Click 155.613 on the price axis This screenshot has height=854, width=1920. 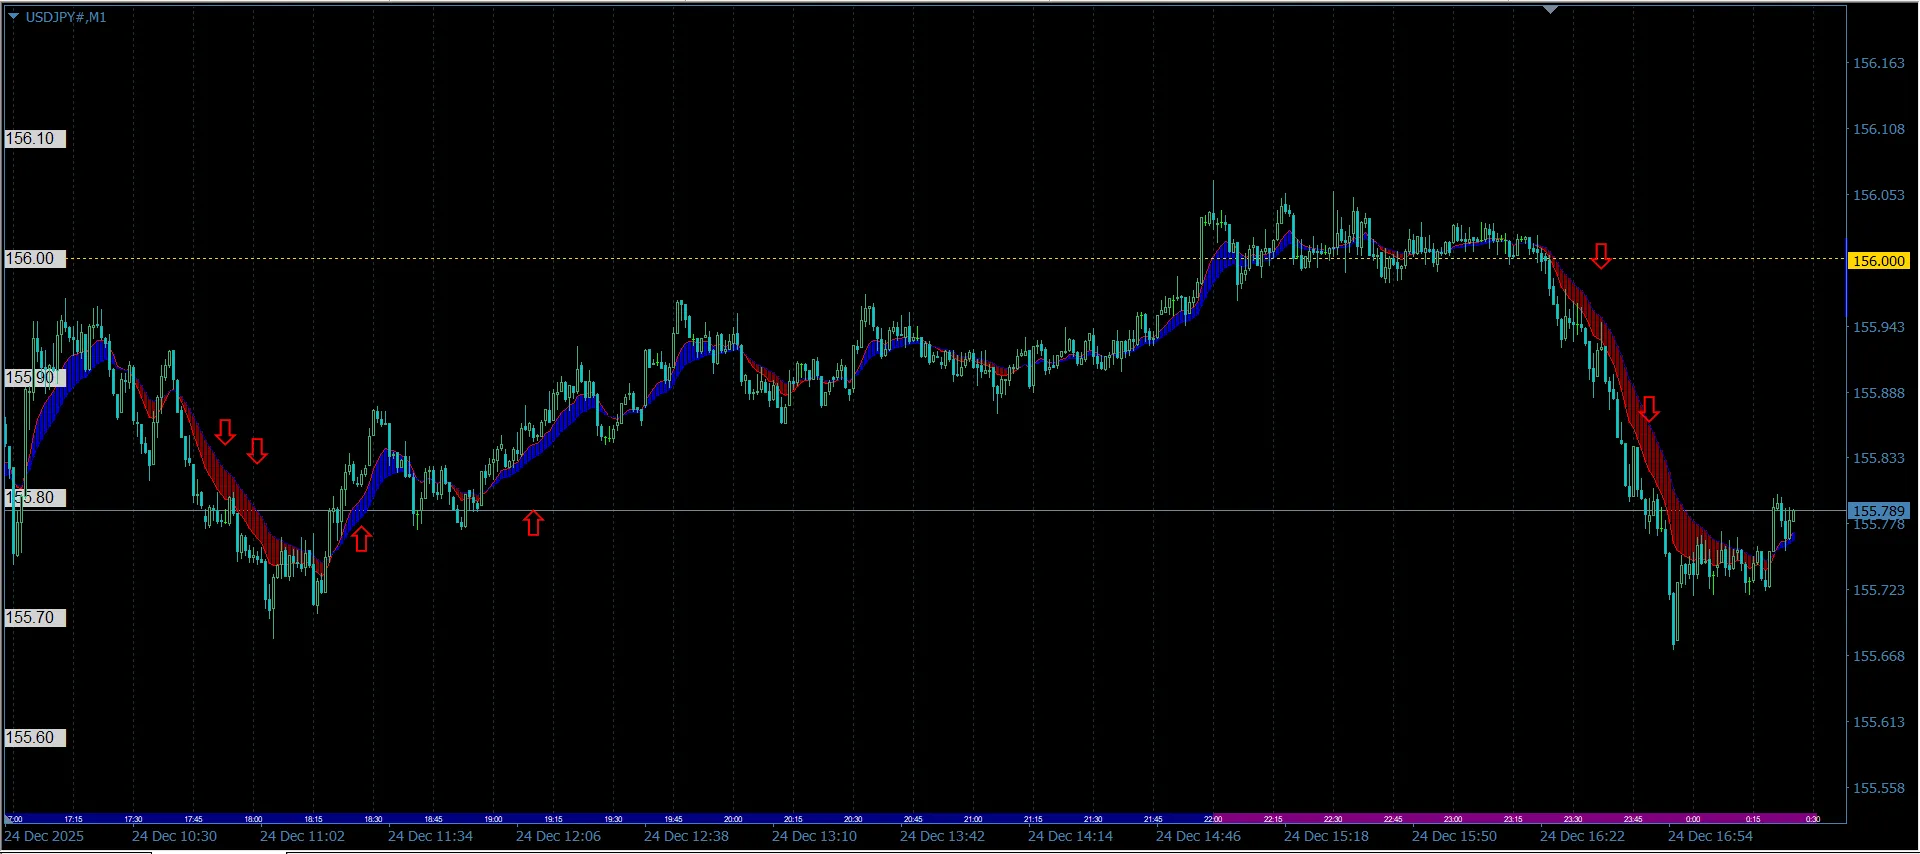click(1879, 722)
